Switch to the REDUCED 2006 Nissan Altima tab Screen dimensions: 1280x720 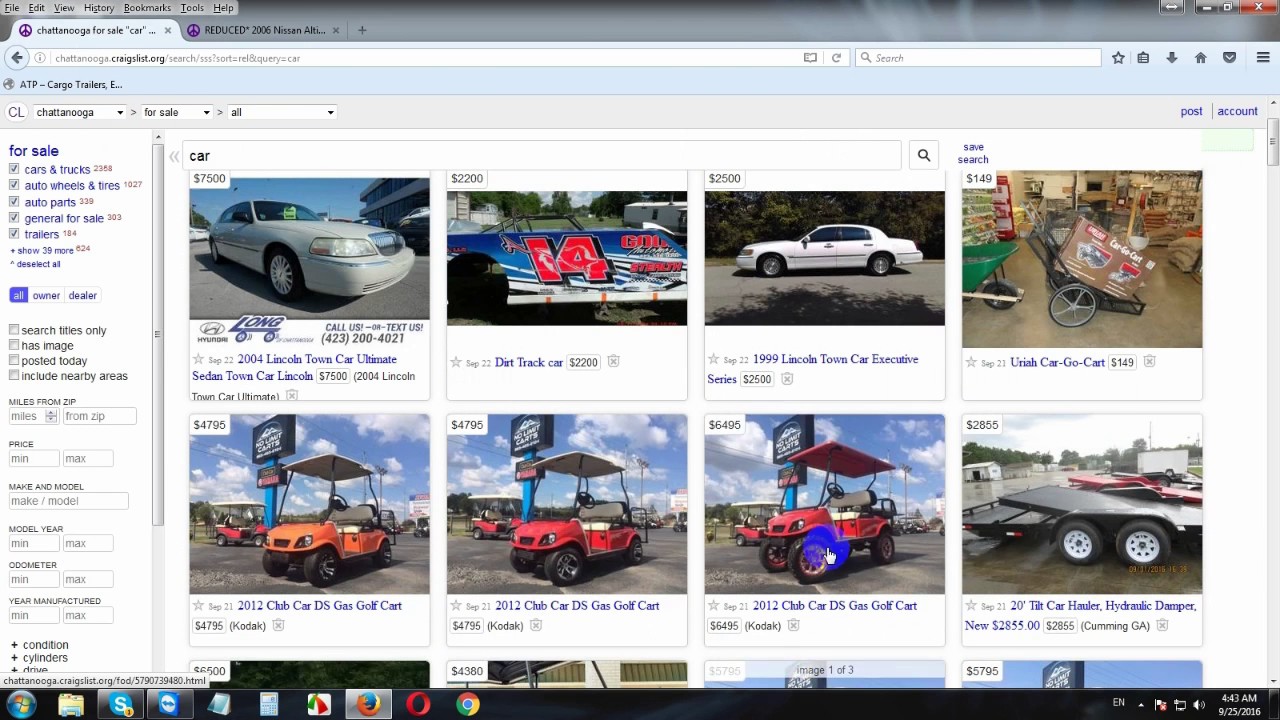(264, 30)
